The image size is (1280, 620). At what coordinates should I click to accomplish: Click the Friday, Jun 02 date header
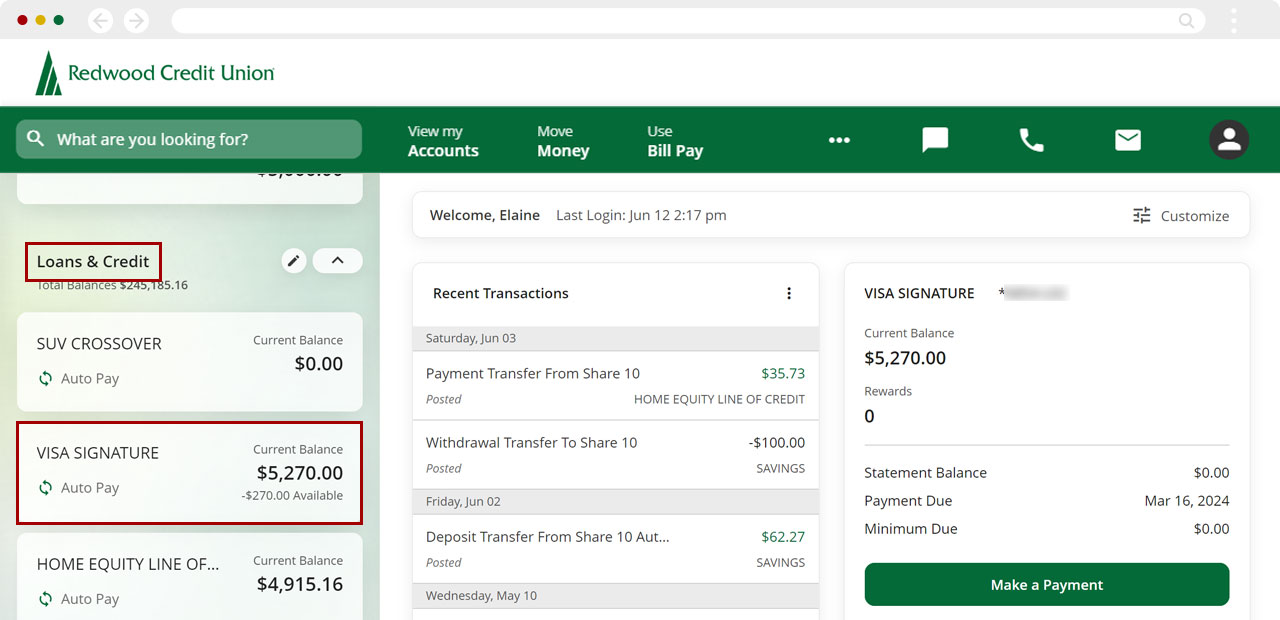615,502
